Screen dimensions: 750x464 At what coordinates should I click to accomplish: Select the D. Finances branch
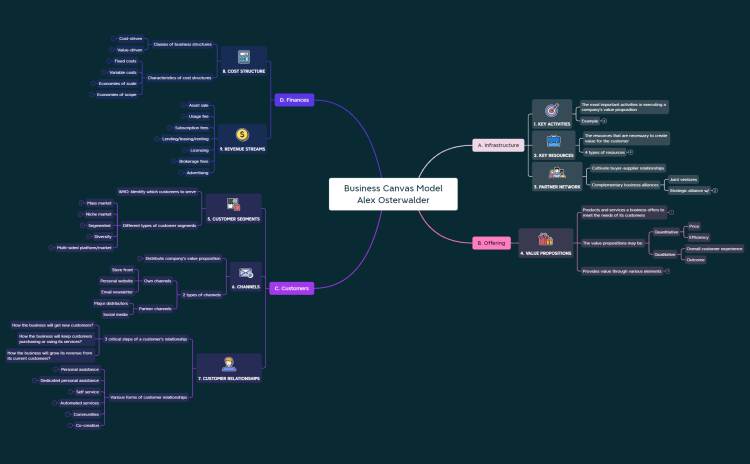pyautogui.click(x=294, y=100)
